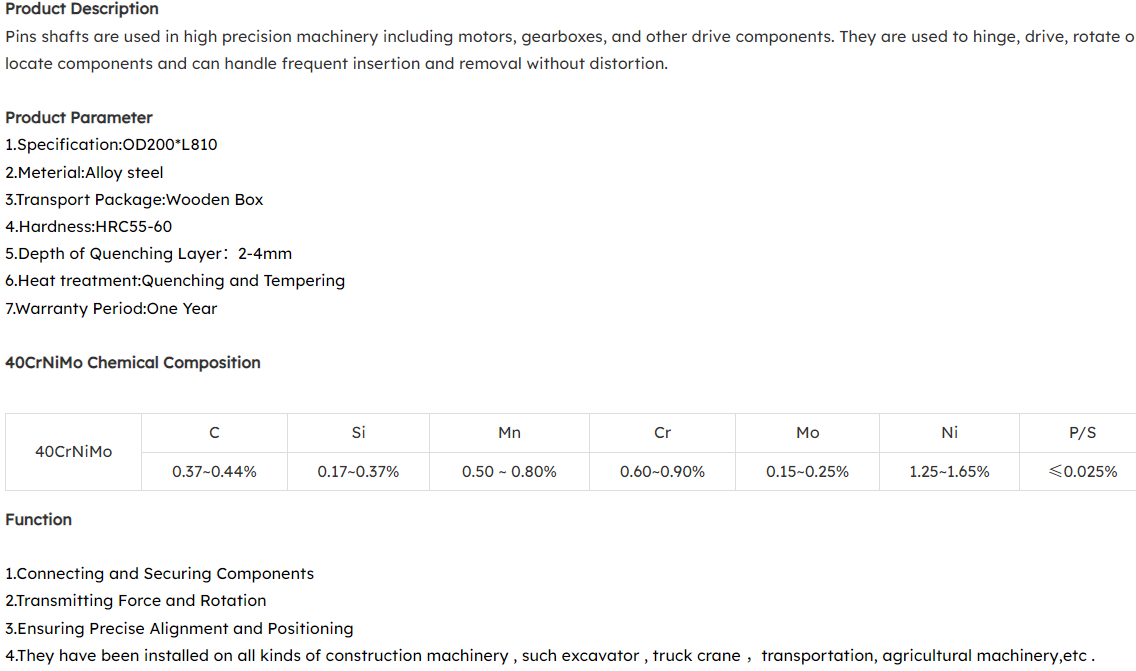Click the Ensuring Precise Alignment line
The width and height of the screenshot is (1136, 671).
[x=179, y=629]
